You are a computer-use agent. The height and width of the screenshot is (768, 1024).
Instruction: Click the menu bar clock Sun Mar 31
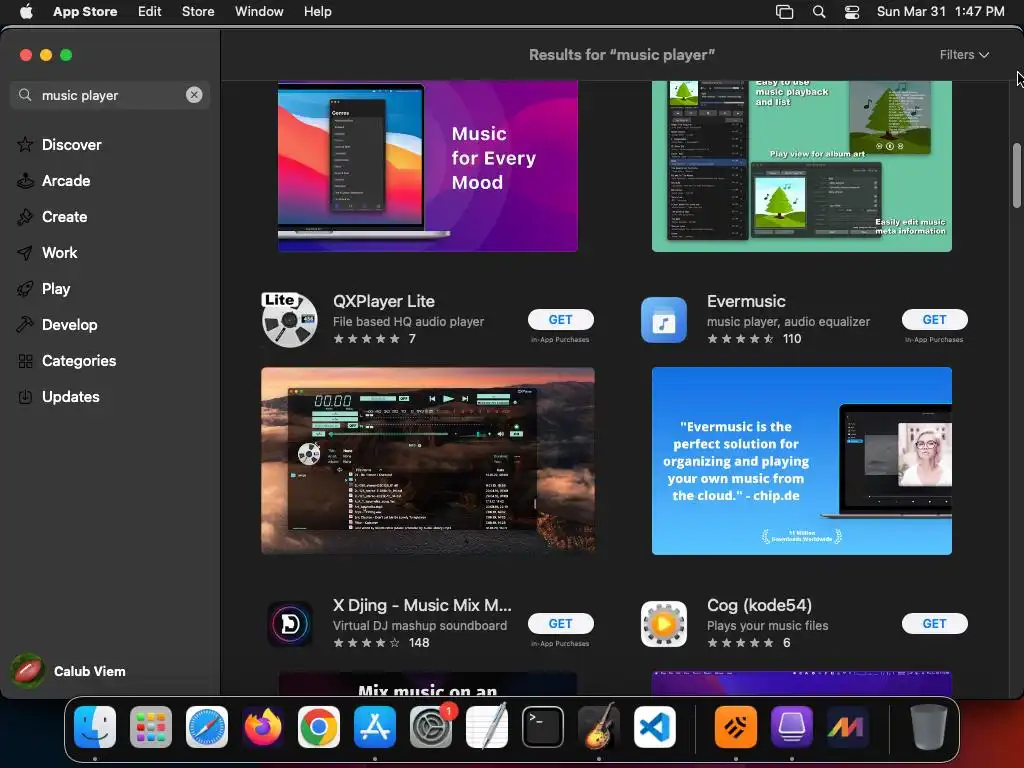pyautogui.click(x=940, y=12)
